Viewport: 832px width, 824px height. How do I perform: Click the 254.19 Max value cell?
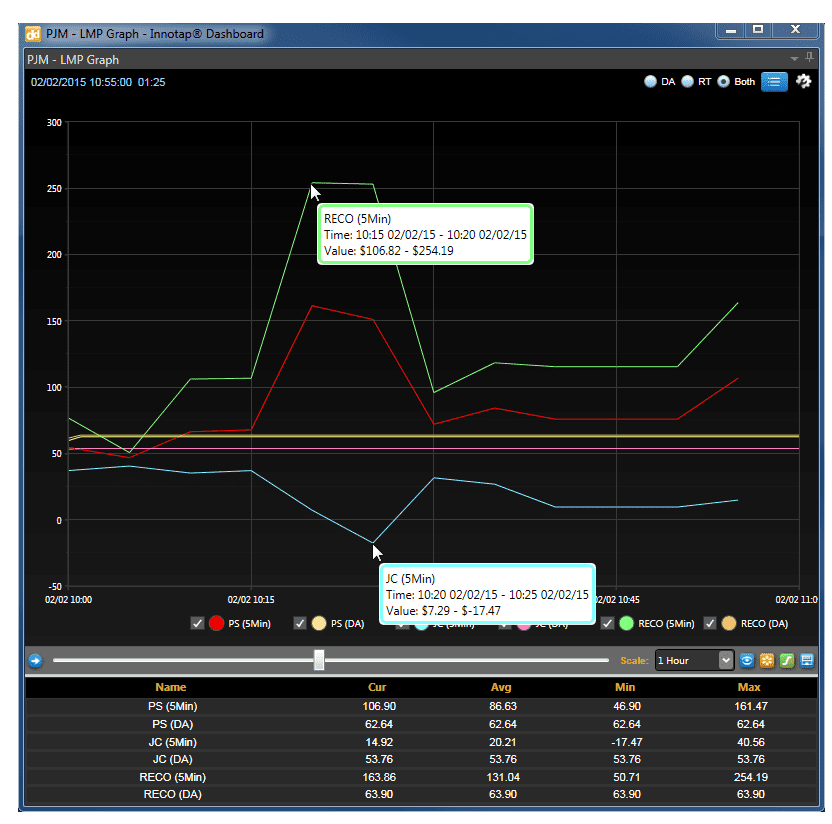[x=751, y=777]
